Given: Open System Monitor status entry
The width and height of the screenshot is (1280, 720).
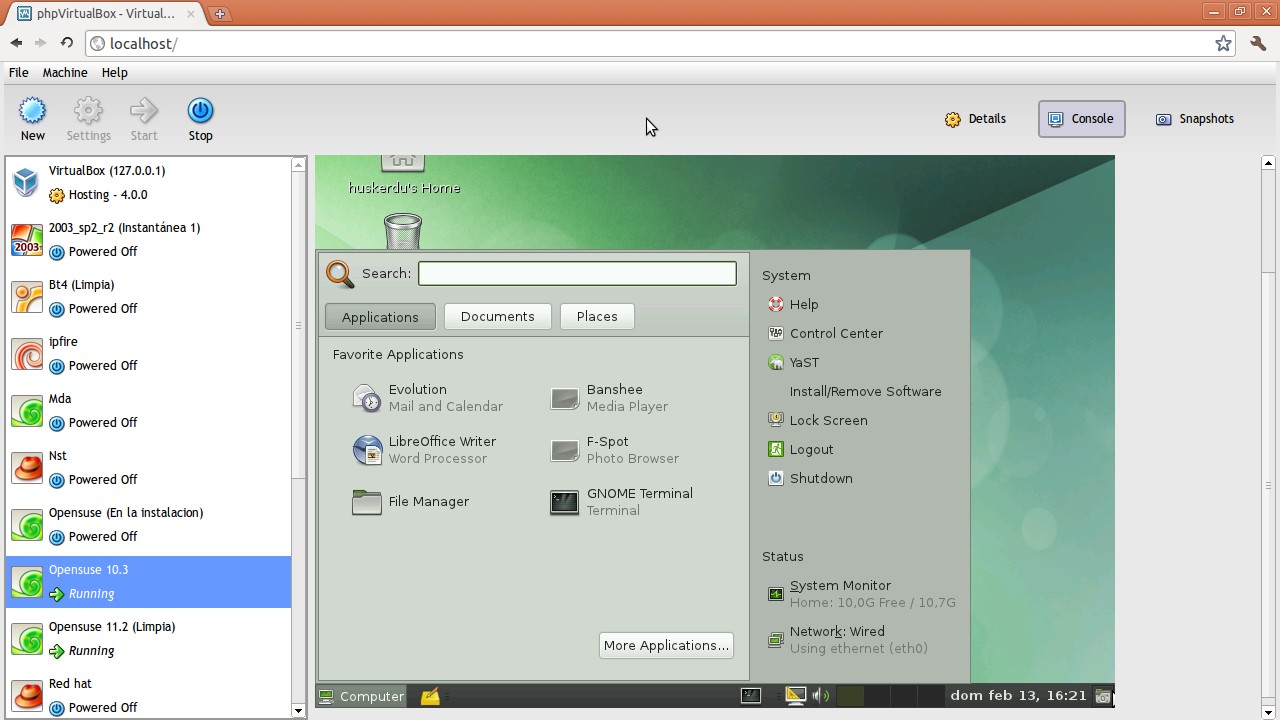Looking at the screenshot, I should pos(861,594).
